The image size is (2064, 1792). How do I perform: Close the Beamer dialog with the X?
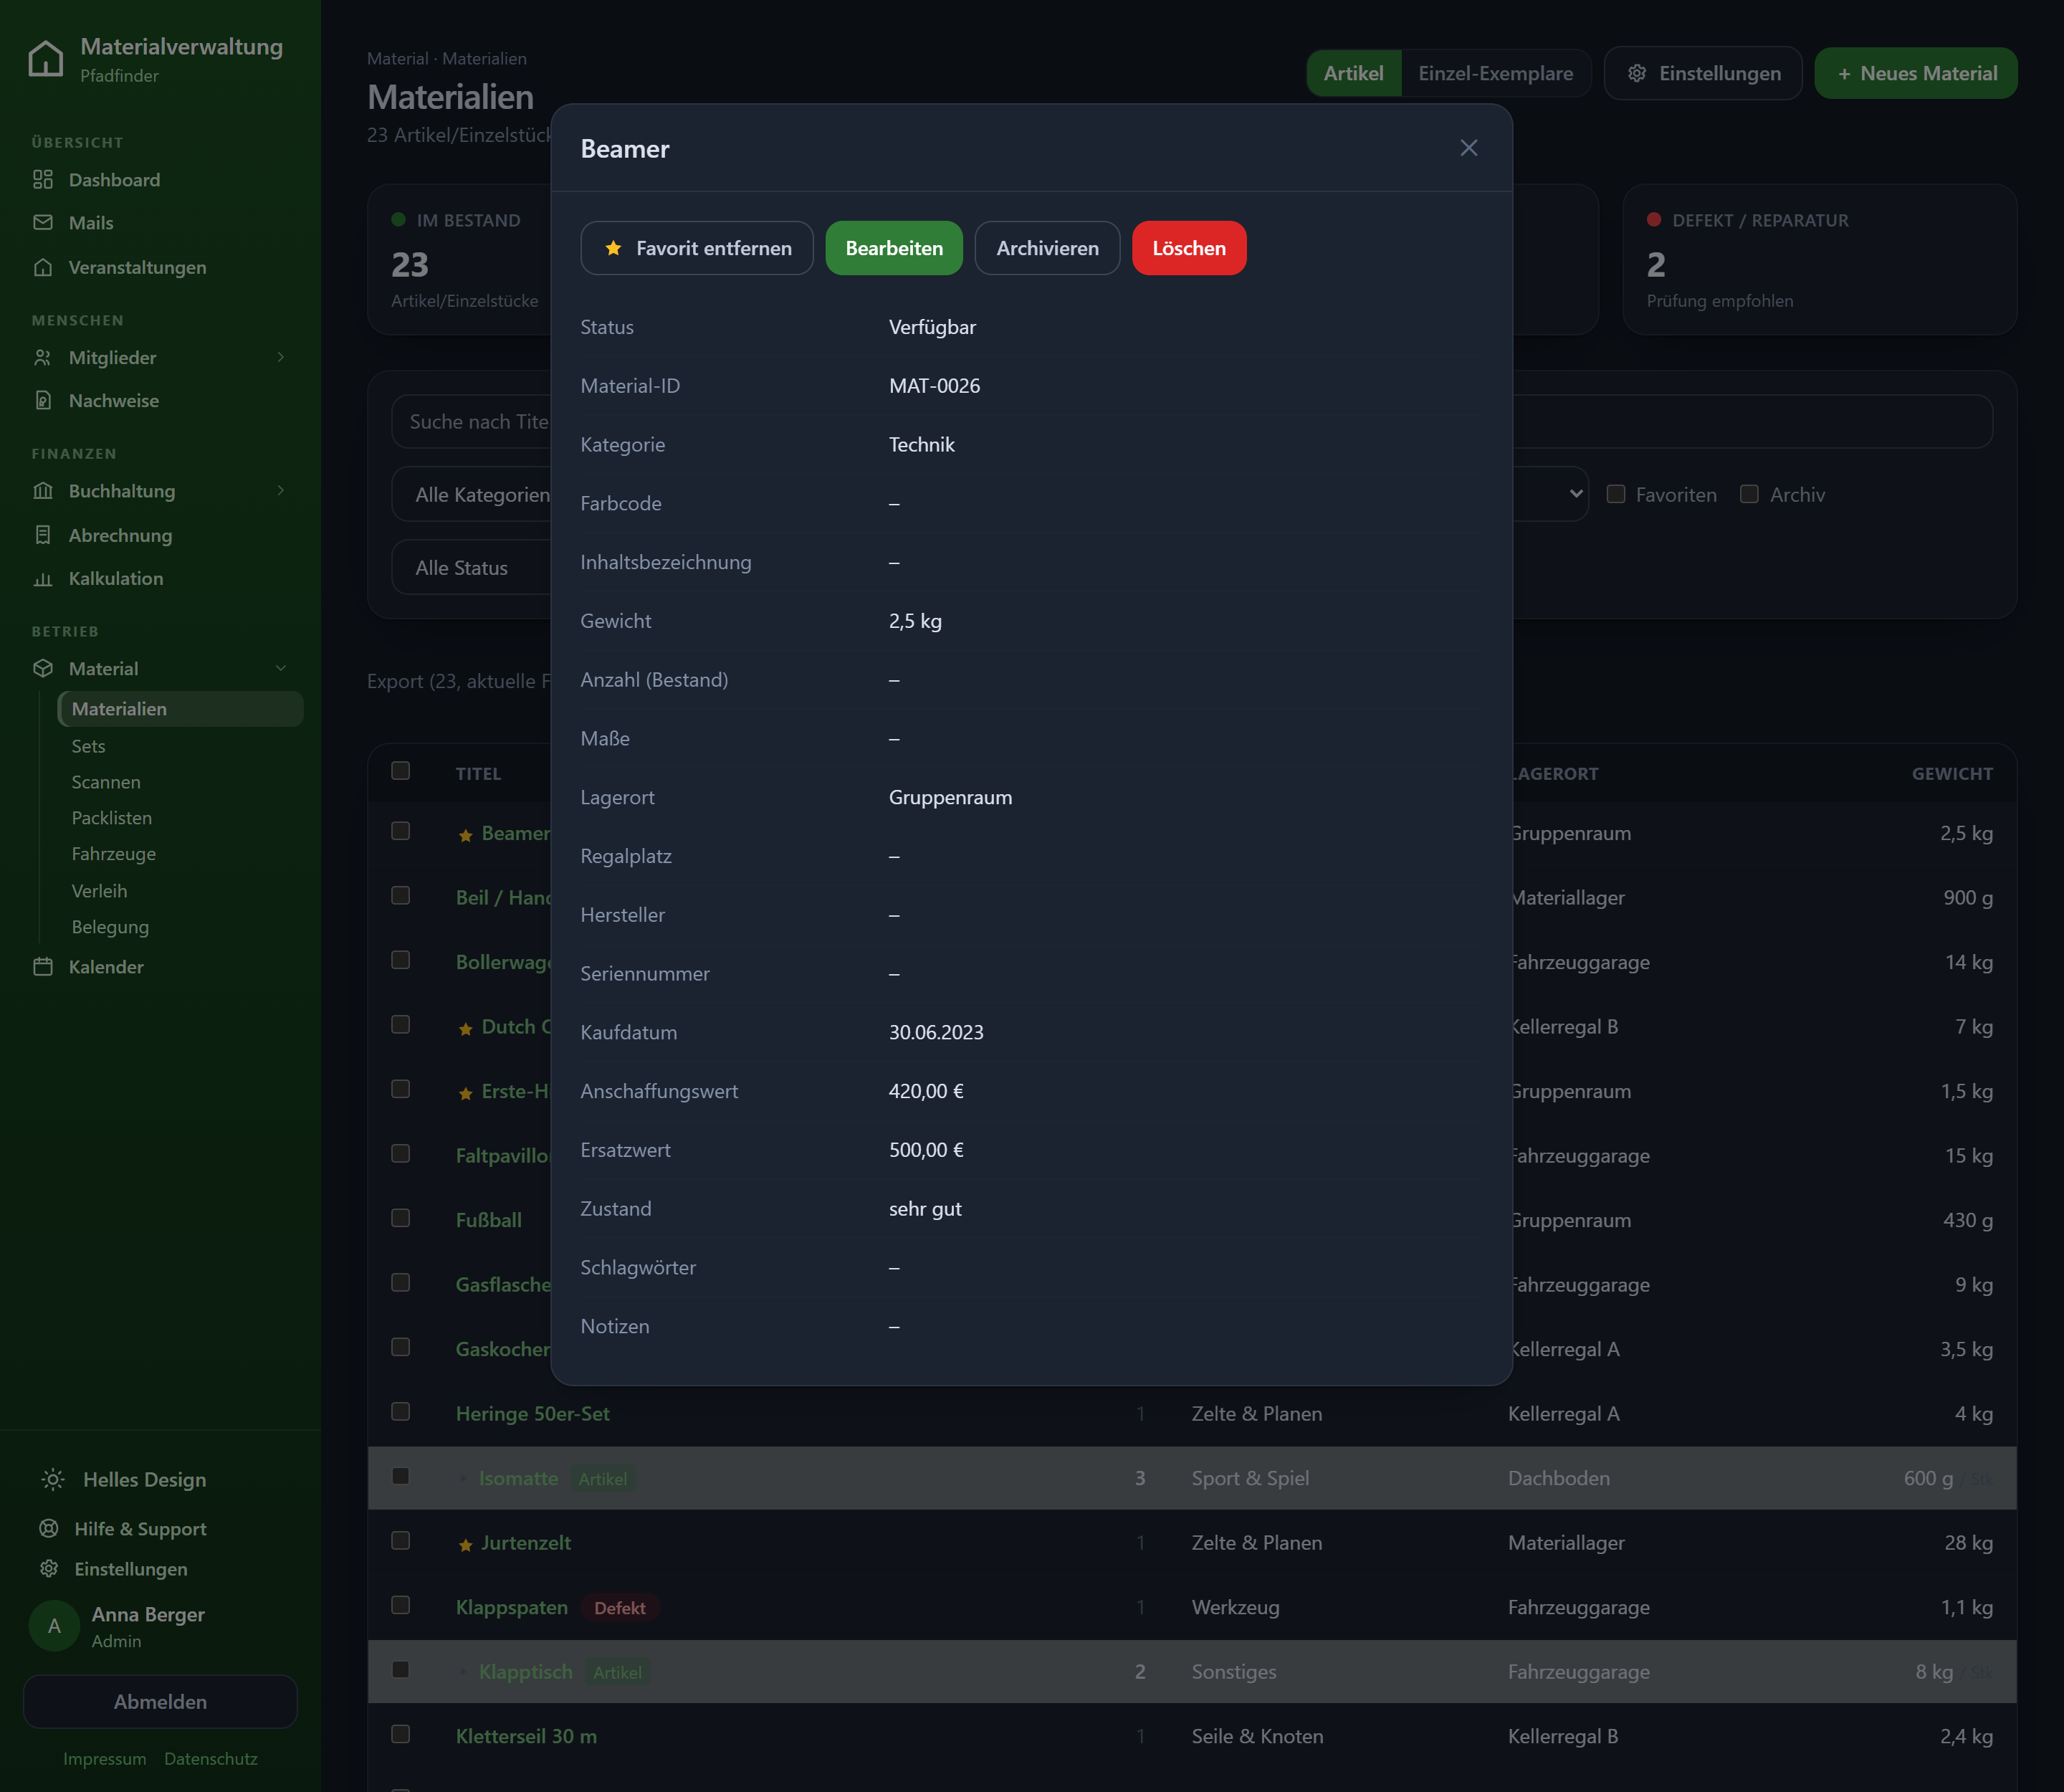point(1469,148)
